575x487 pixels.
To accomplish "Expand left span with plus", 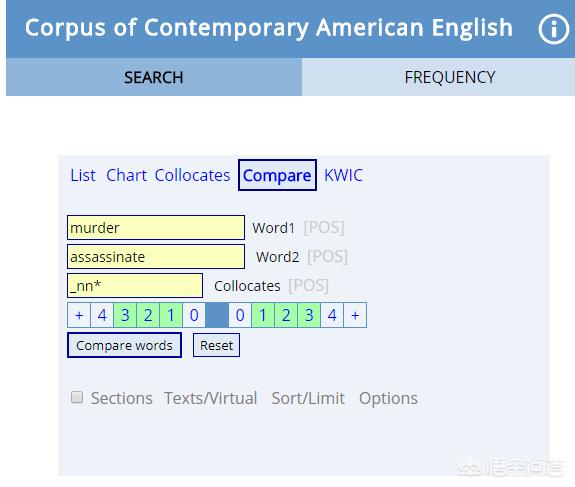I will tap(79, 315).
